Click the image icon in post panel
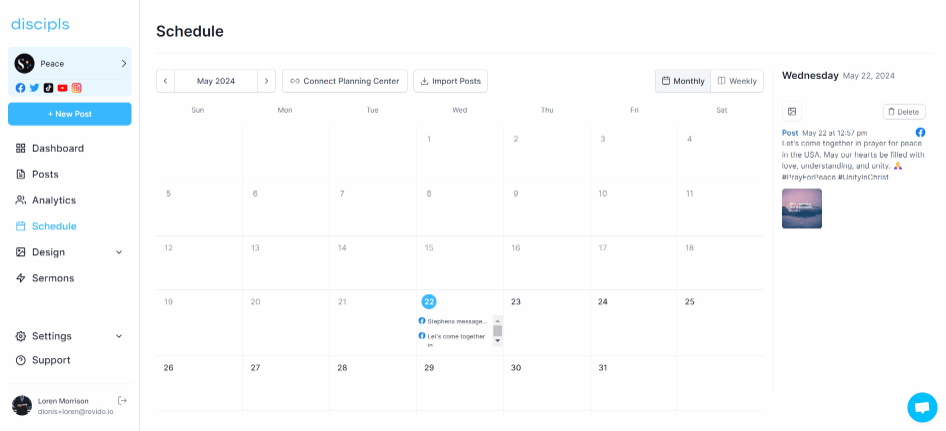The image size is (946, 431). [x=792, y=112]
